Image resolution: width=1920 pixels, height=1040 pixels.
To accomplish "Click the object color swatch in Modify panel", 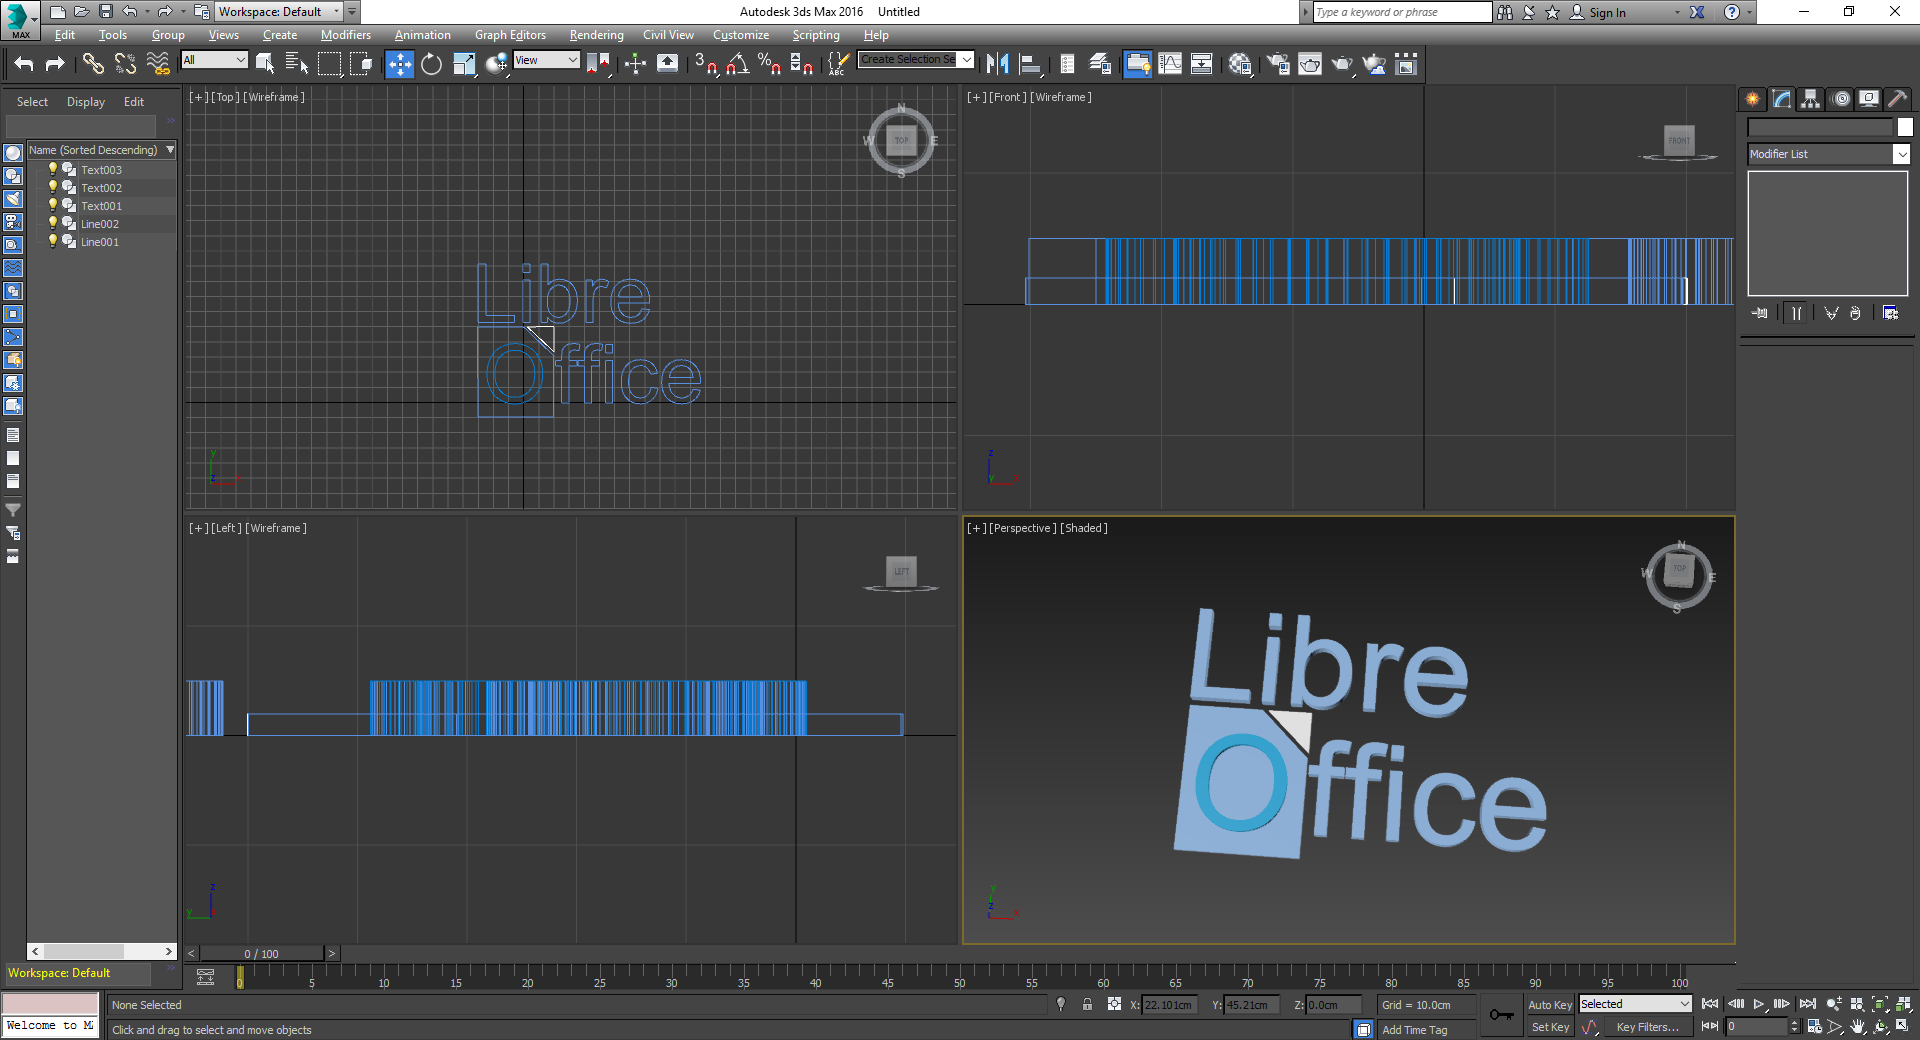I will click(x=1905, y=127).
